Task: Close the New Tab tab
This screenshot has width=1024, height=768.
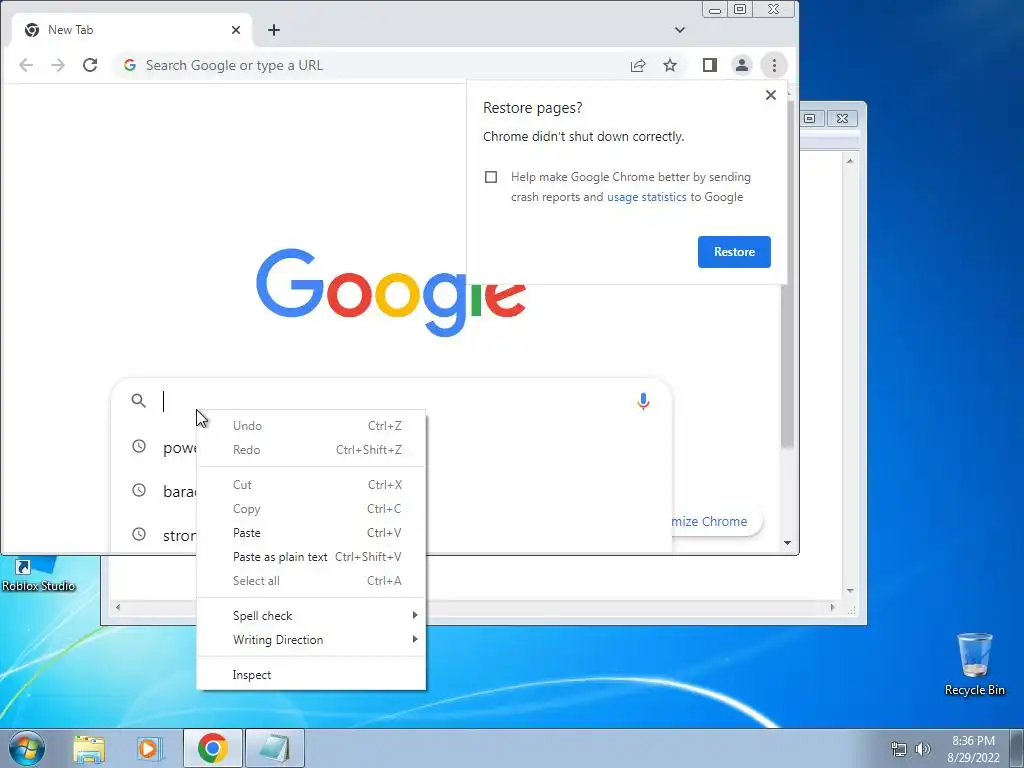Action: pyautogui.click(x=236, y=30)
